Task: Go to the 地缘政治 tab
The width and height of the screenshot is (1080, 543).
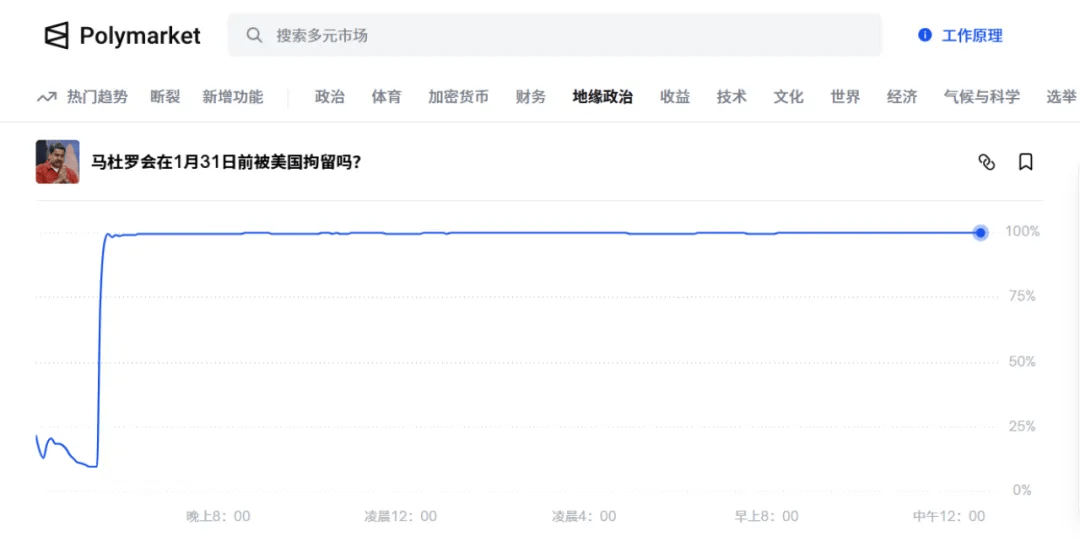Action: coord(602,97)
